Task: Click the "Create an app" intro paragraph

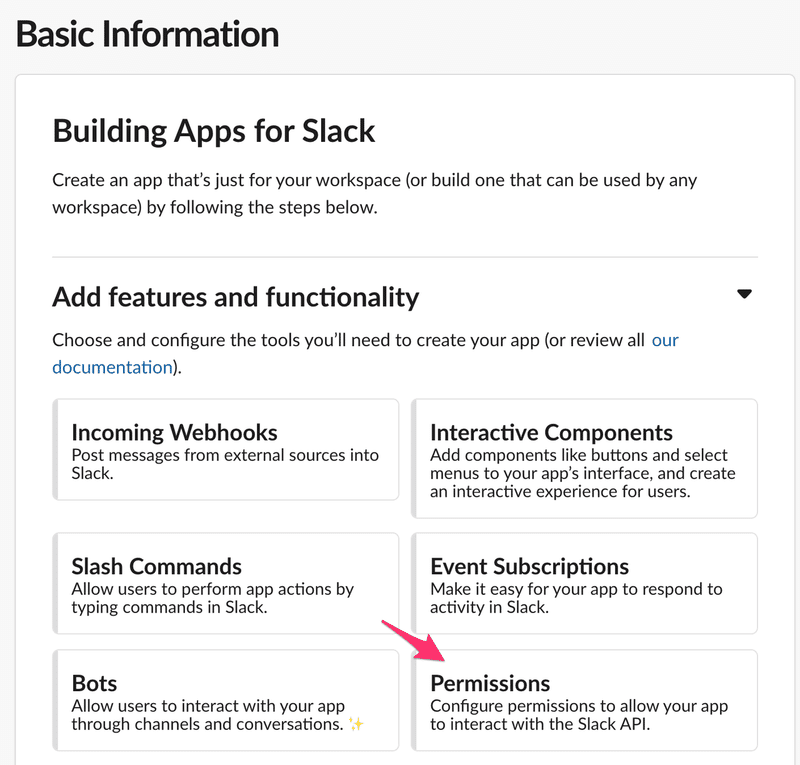Action: tap(374, 194)
